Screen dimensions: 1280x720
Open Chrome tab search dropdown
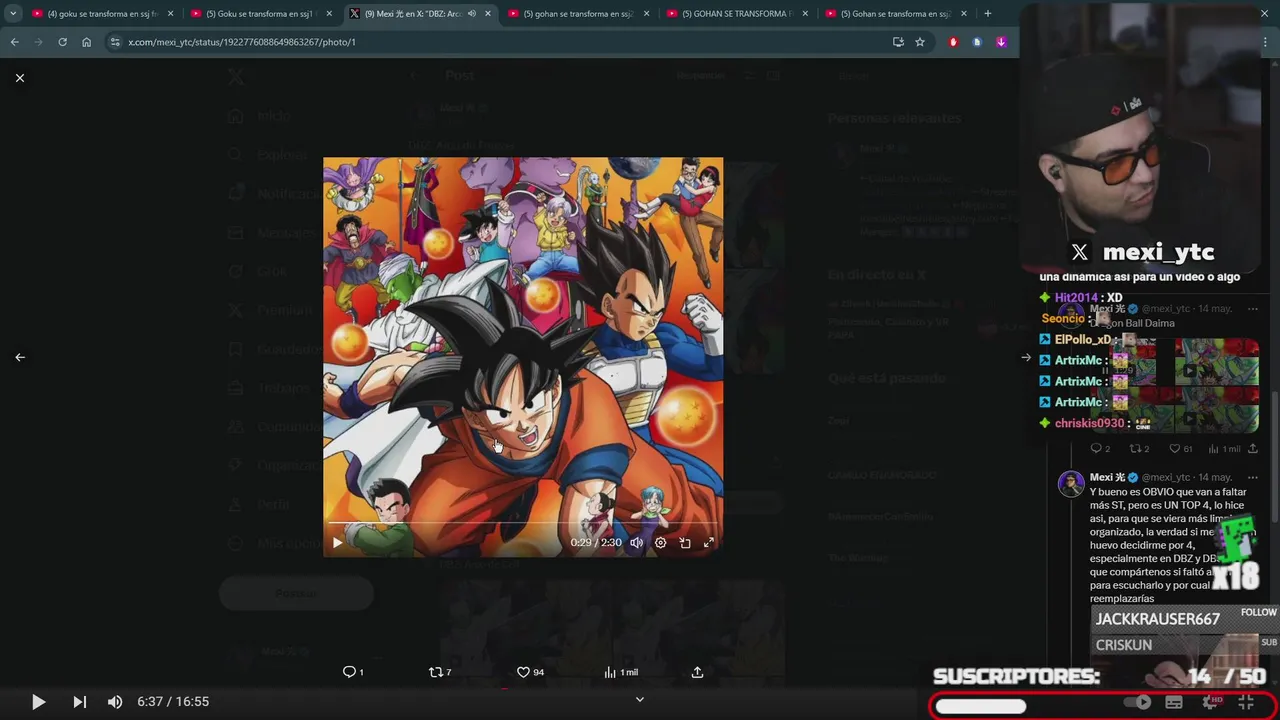13,14
